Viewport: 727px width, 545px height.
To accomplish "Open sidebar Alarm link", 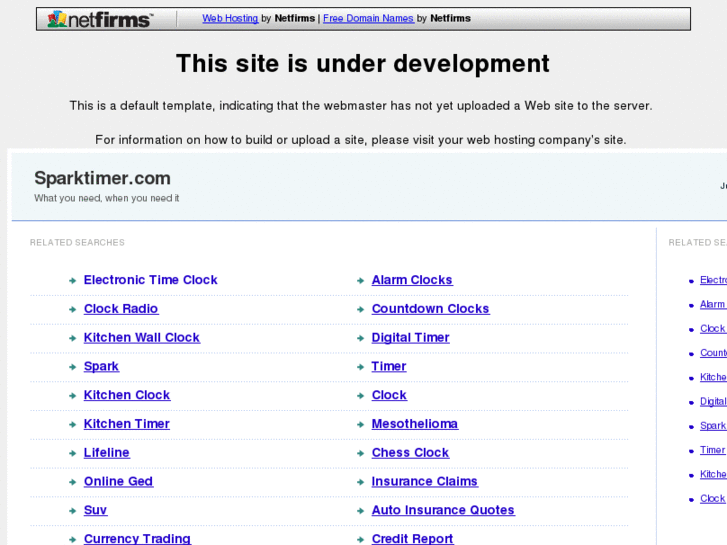I will [713, 304].
